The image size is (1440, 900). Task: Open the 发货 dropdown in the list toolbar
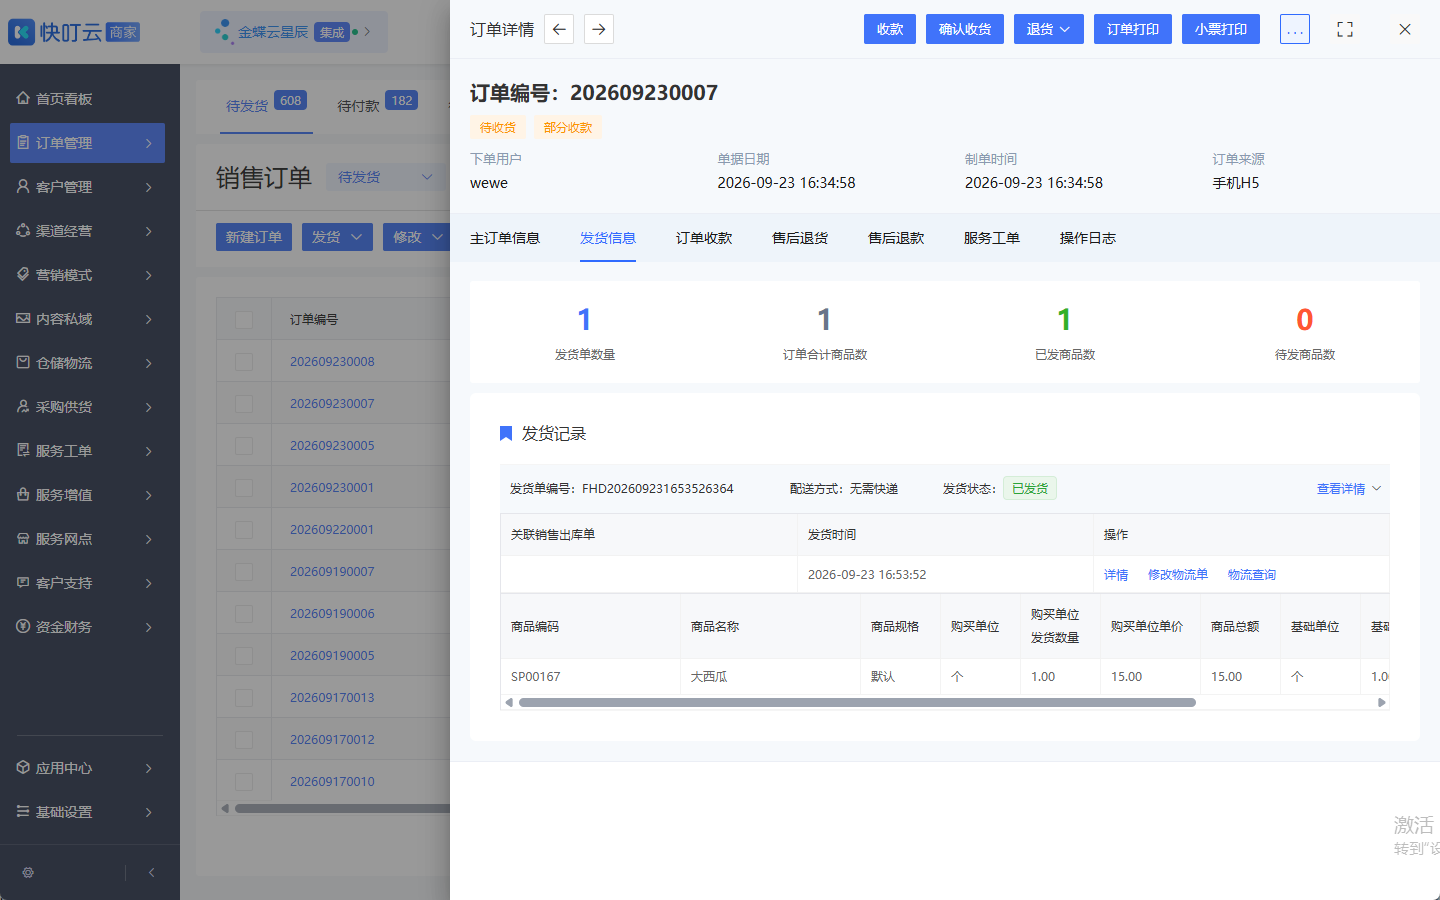point(337,237)
